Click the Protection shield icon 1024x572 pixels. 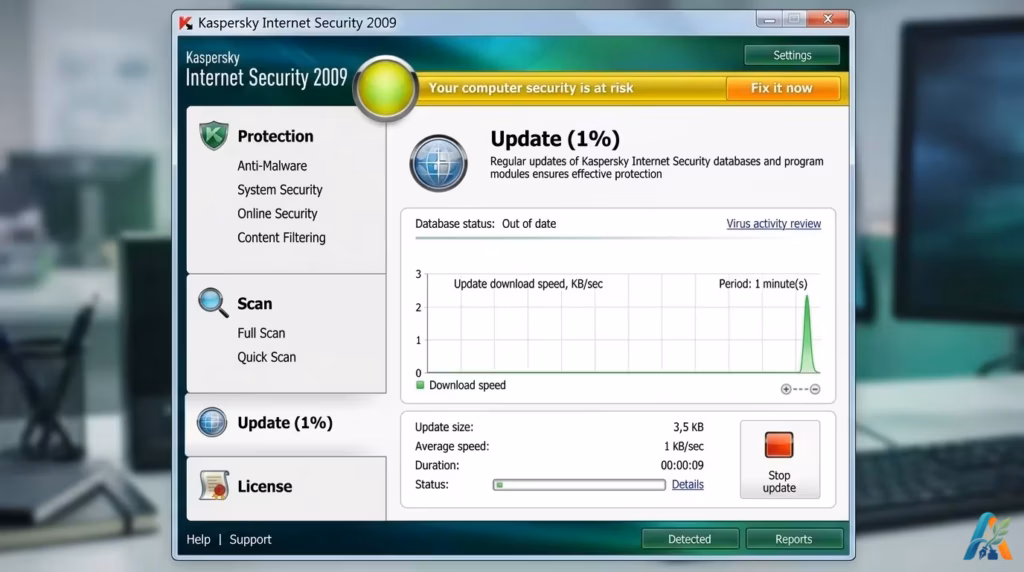(214, 136)
